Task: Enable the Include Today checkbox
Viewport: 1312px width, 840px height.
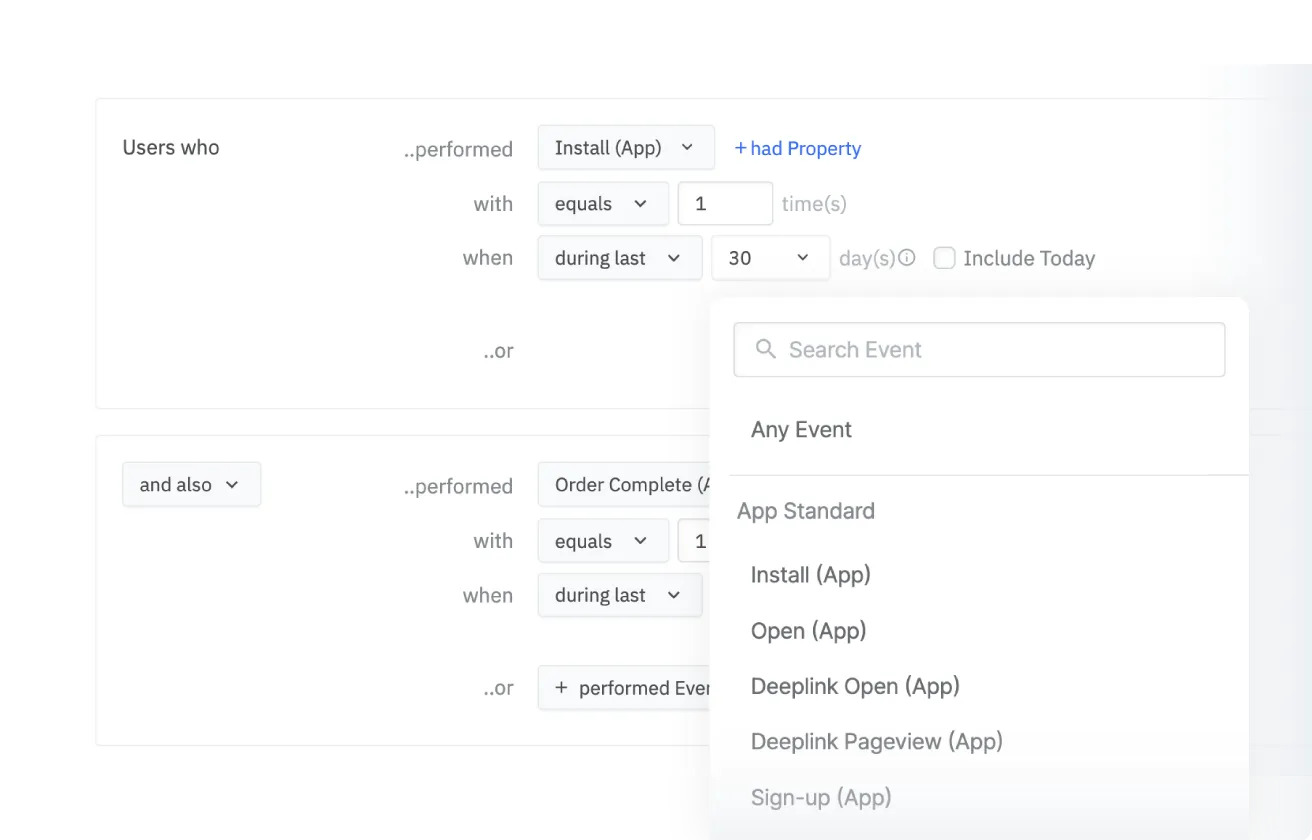Action: coord(944,257)
